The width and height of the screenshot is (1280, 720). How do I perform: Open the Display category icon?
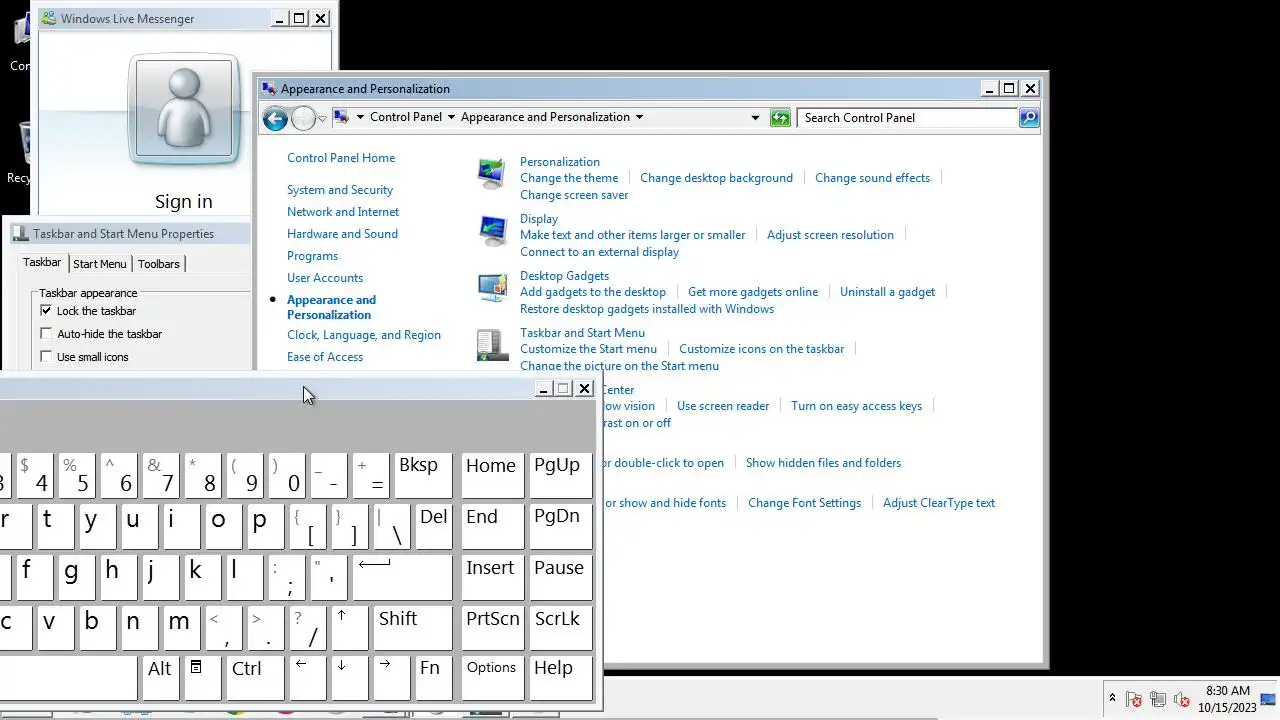point(492,231)
